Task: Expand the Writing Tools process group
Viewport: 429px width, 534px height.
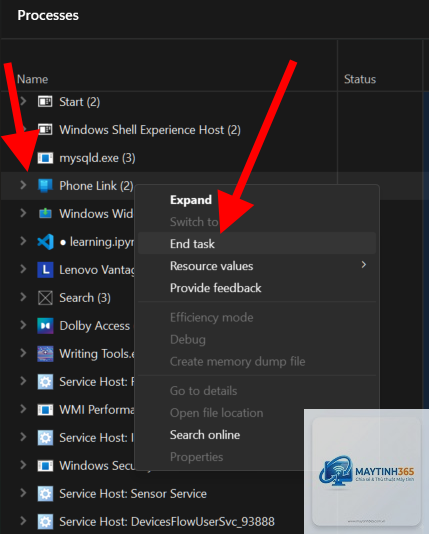Action: [23, 352]
